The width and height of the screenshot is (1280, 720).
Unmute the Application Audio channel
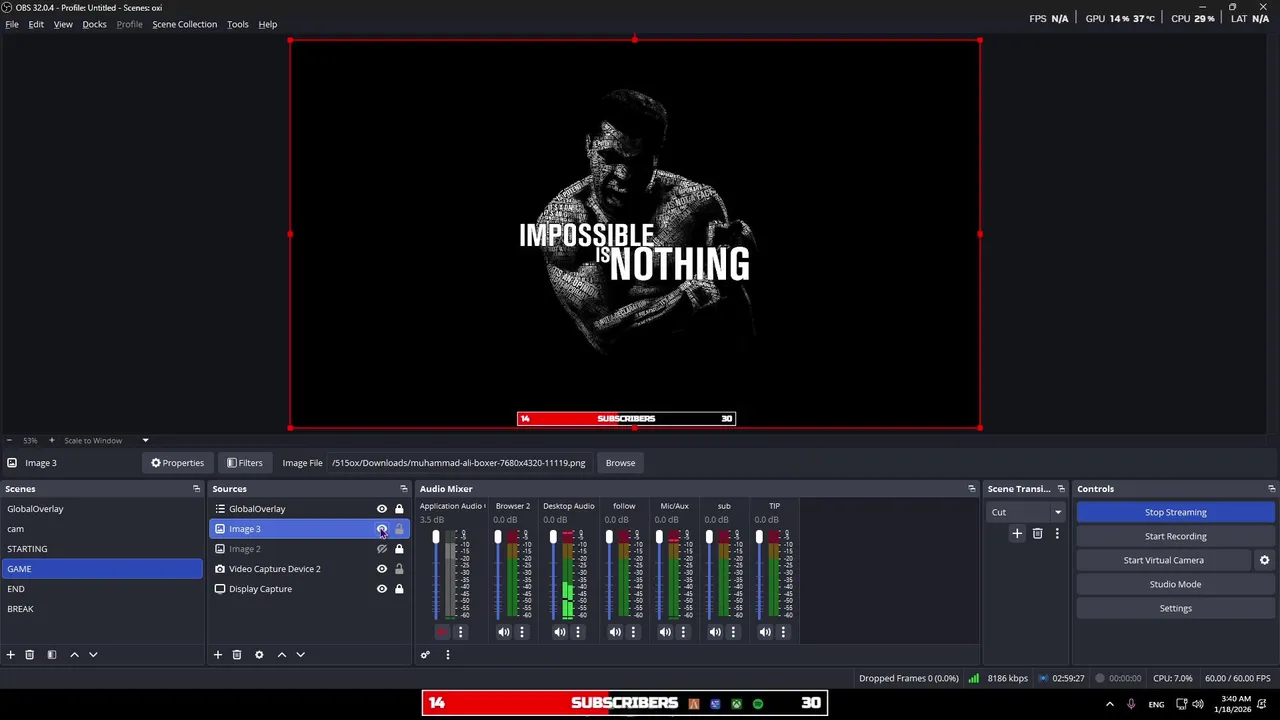[x=442, y=632]
